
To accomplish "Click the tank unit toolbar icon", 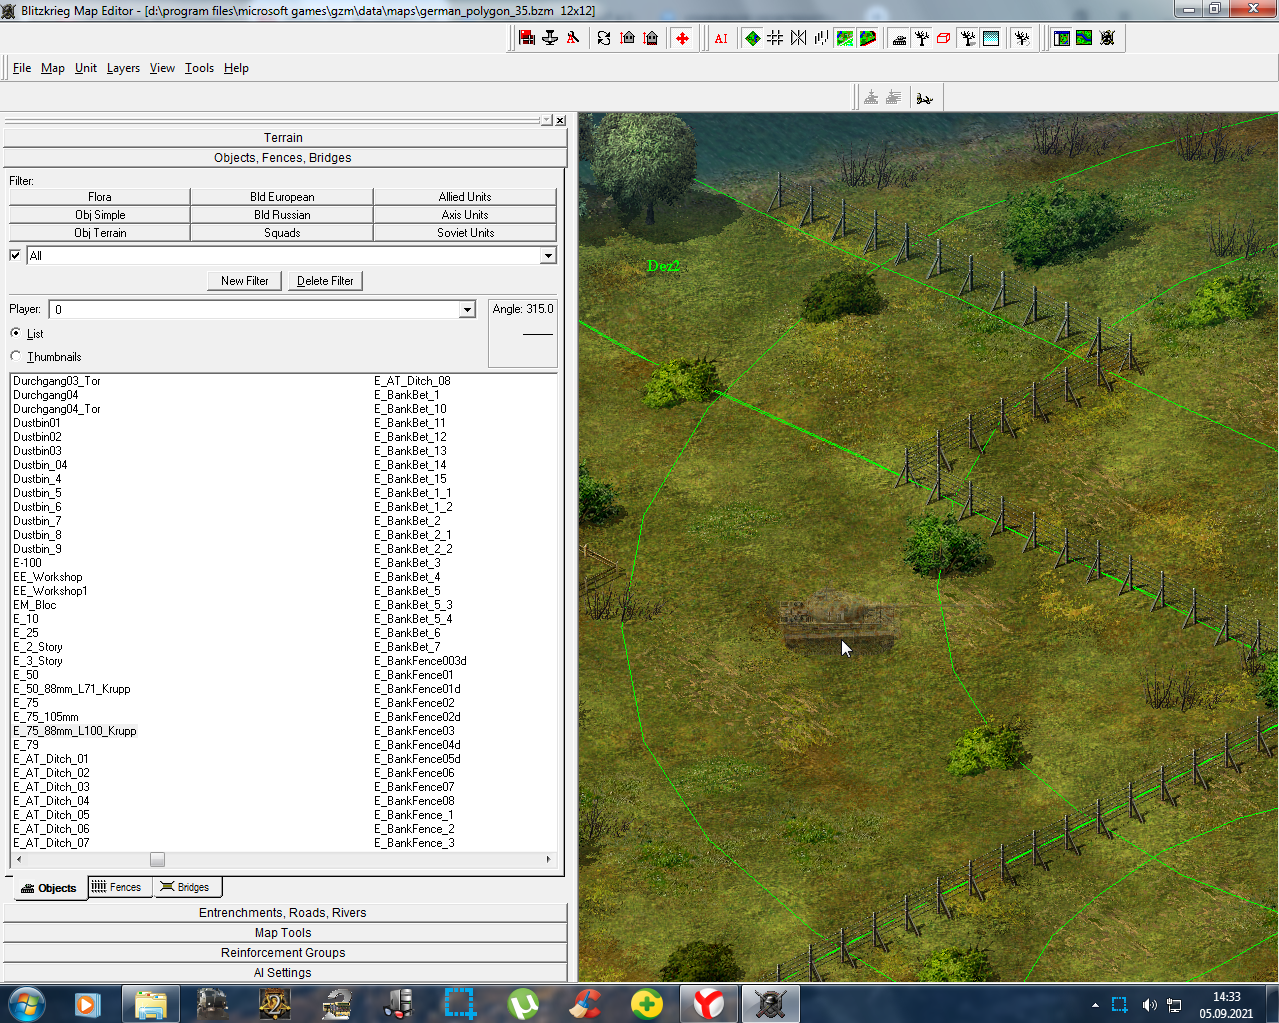I will coord(899,38).
